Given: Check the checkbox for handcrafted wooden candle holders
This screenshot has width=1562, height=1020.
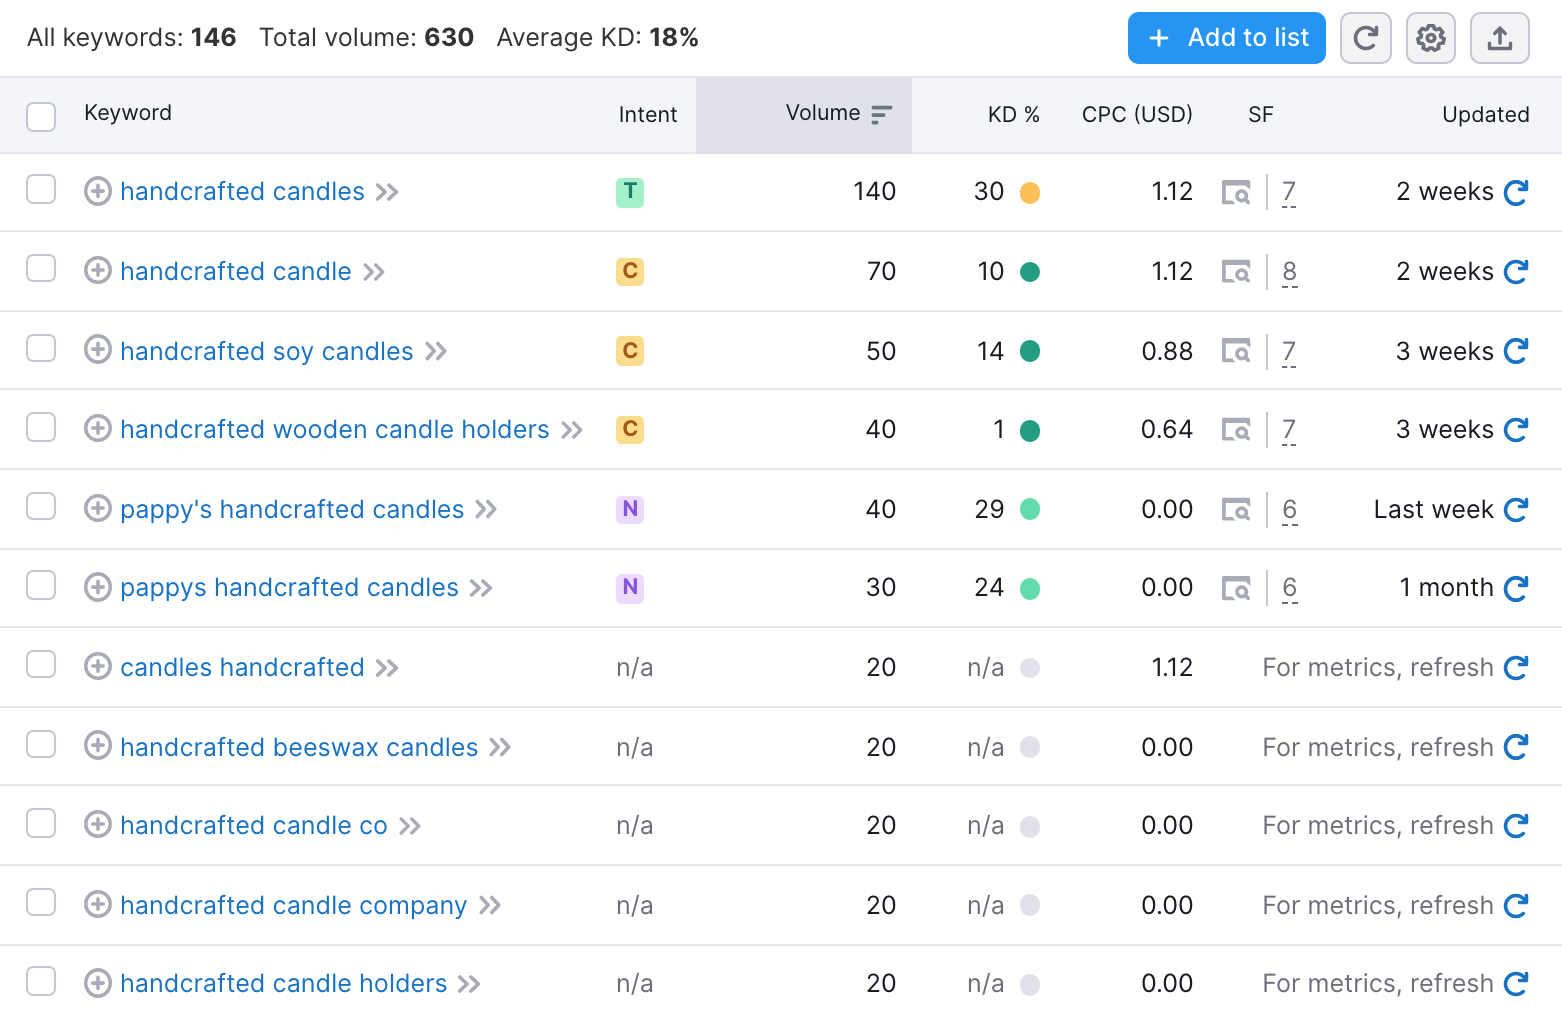Looking at the screenshot, I should 40,427.
